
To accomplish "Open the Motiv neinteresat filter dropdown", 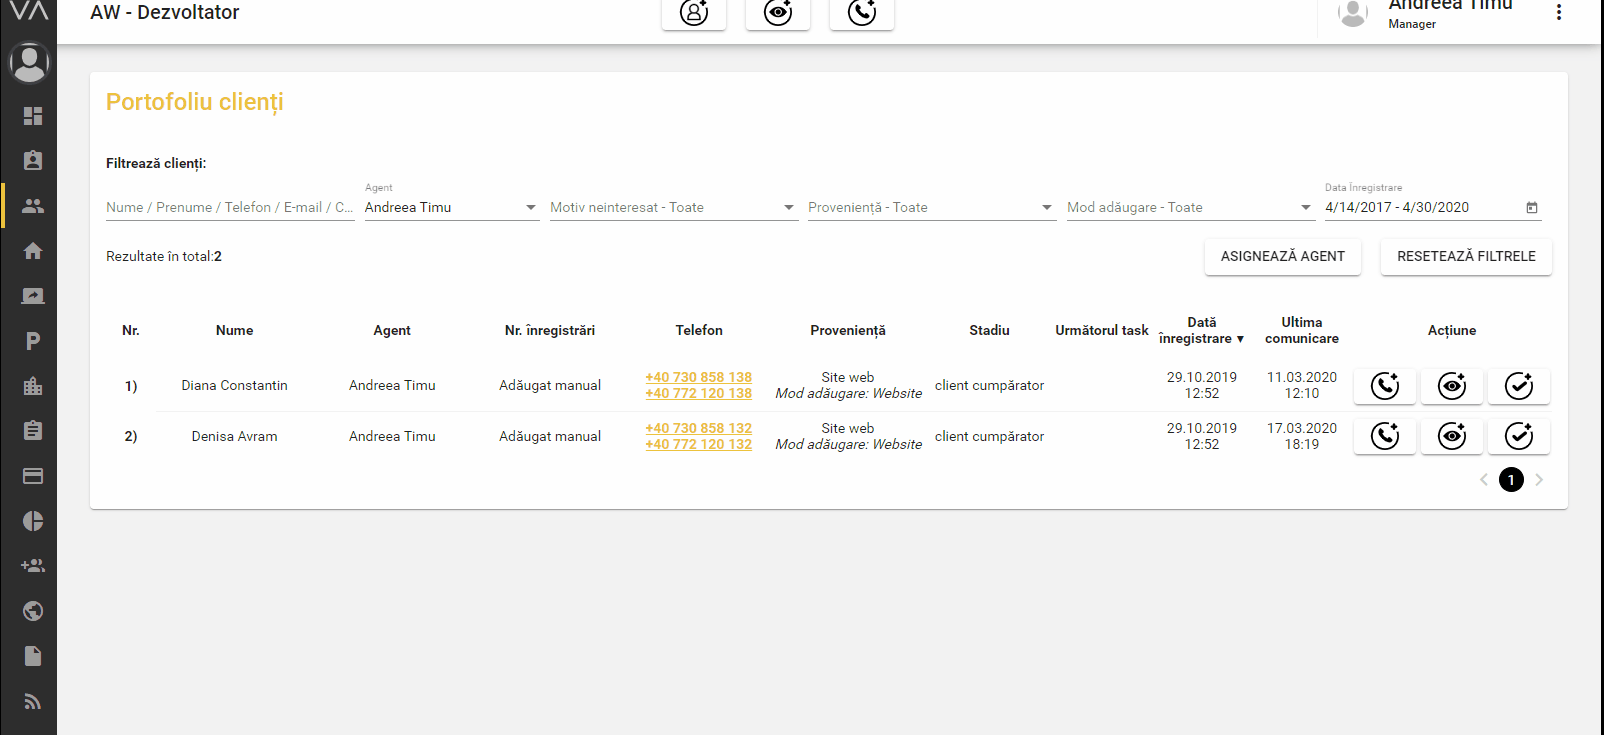I will (x=673, y=207).
